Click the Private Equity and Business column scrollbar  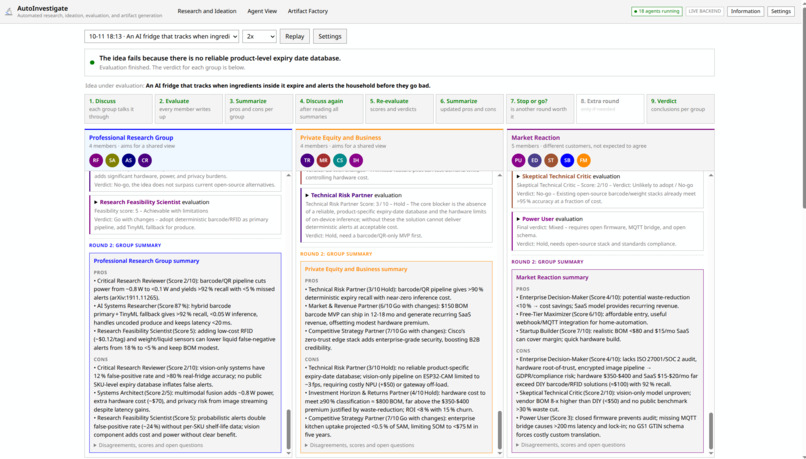coord(500,430)
